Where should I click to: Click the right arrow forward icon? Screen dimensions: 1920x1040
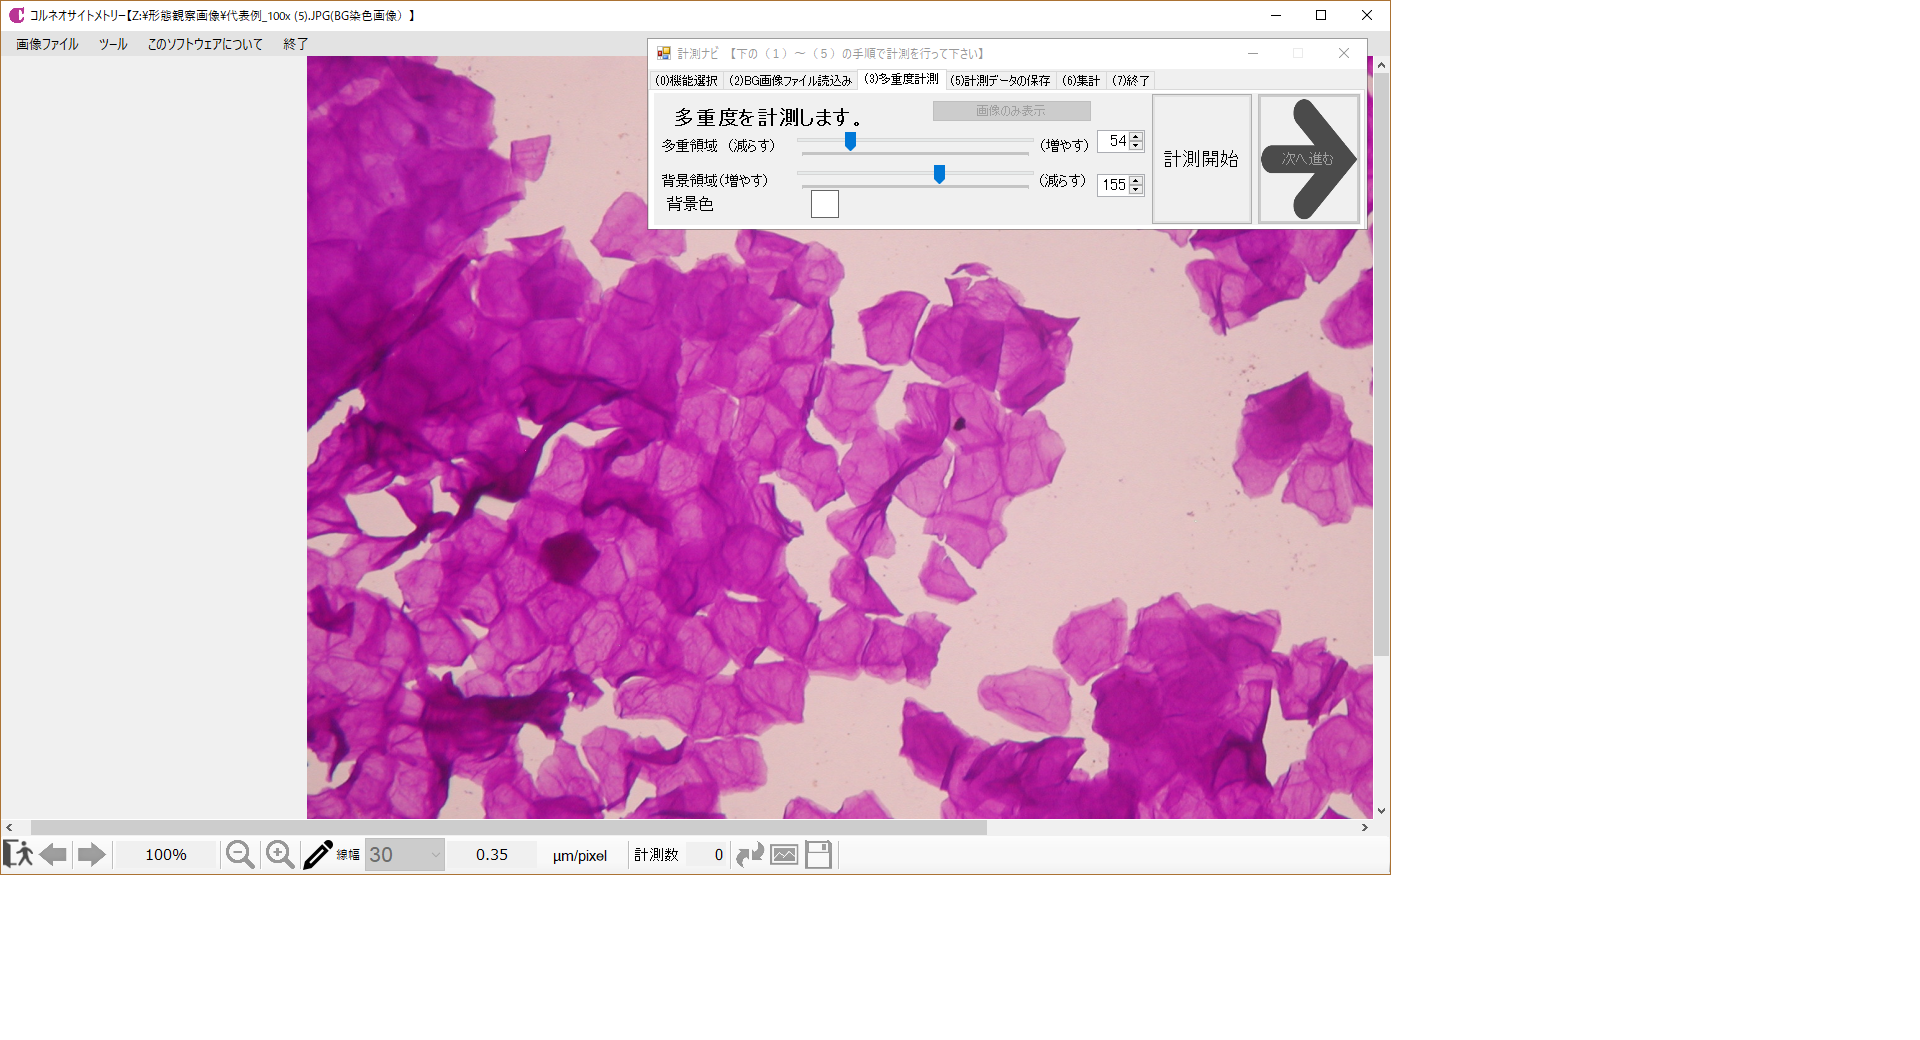[x=91, y=854]
